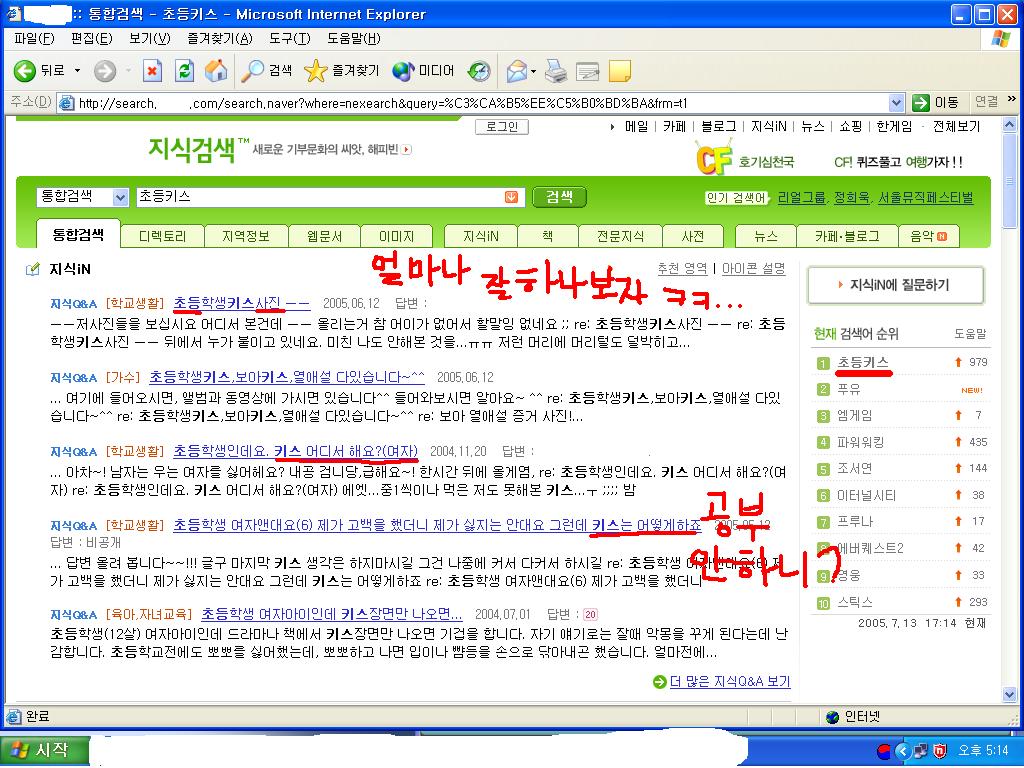Click the green 검색 search button
Image resolution: width=1024 pixels, height=768 pixels.
coord(560,197)
